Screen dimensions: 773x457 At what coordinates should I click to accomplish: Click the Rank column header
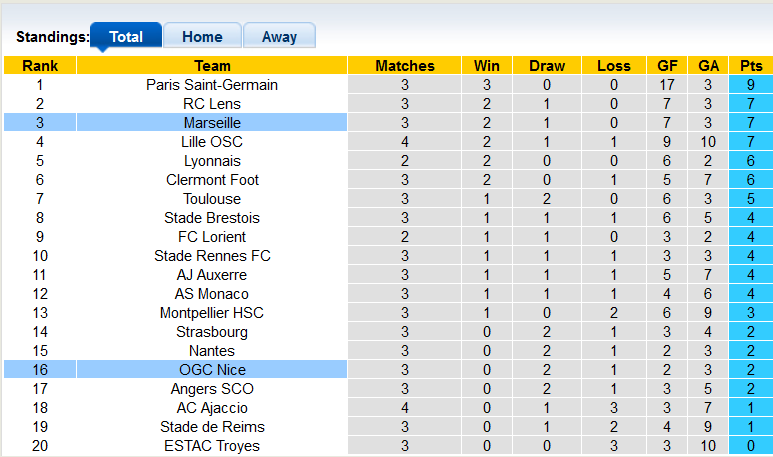39,66
